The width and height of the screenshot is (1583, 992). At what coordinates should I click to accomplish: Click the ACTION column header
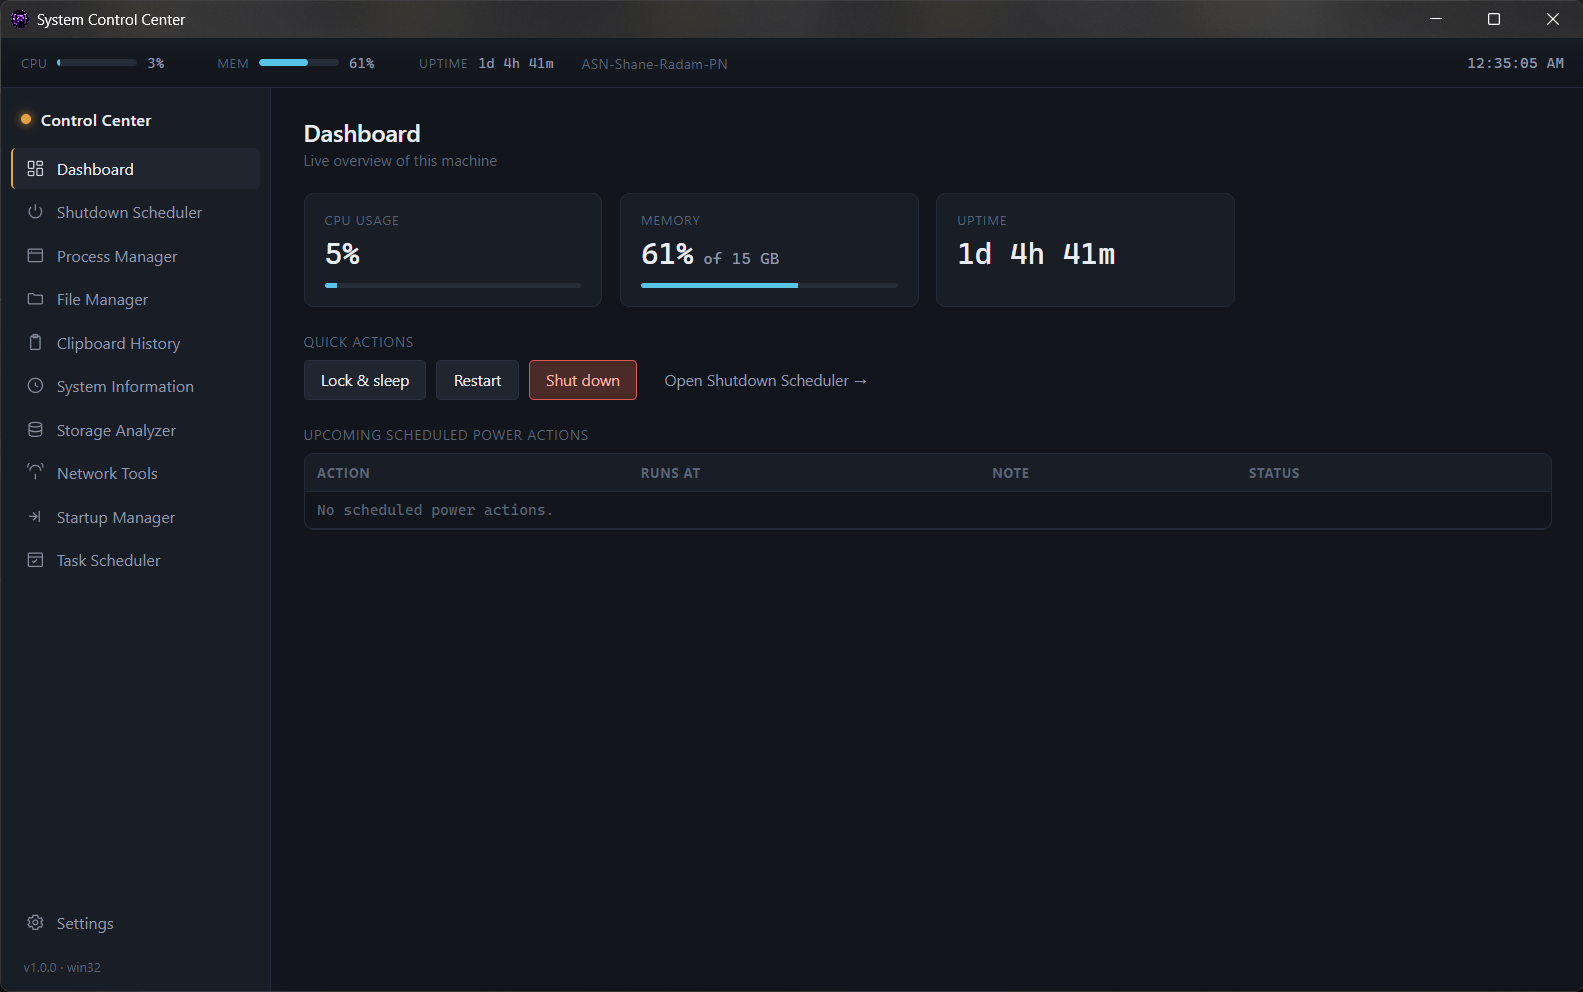point(343,473)
